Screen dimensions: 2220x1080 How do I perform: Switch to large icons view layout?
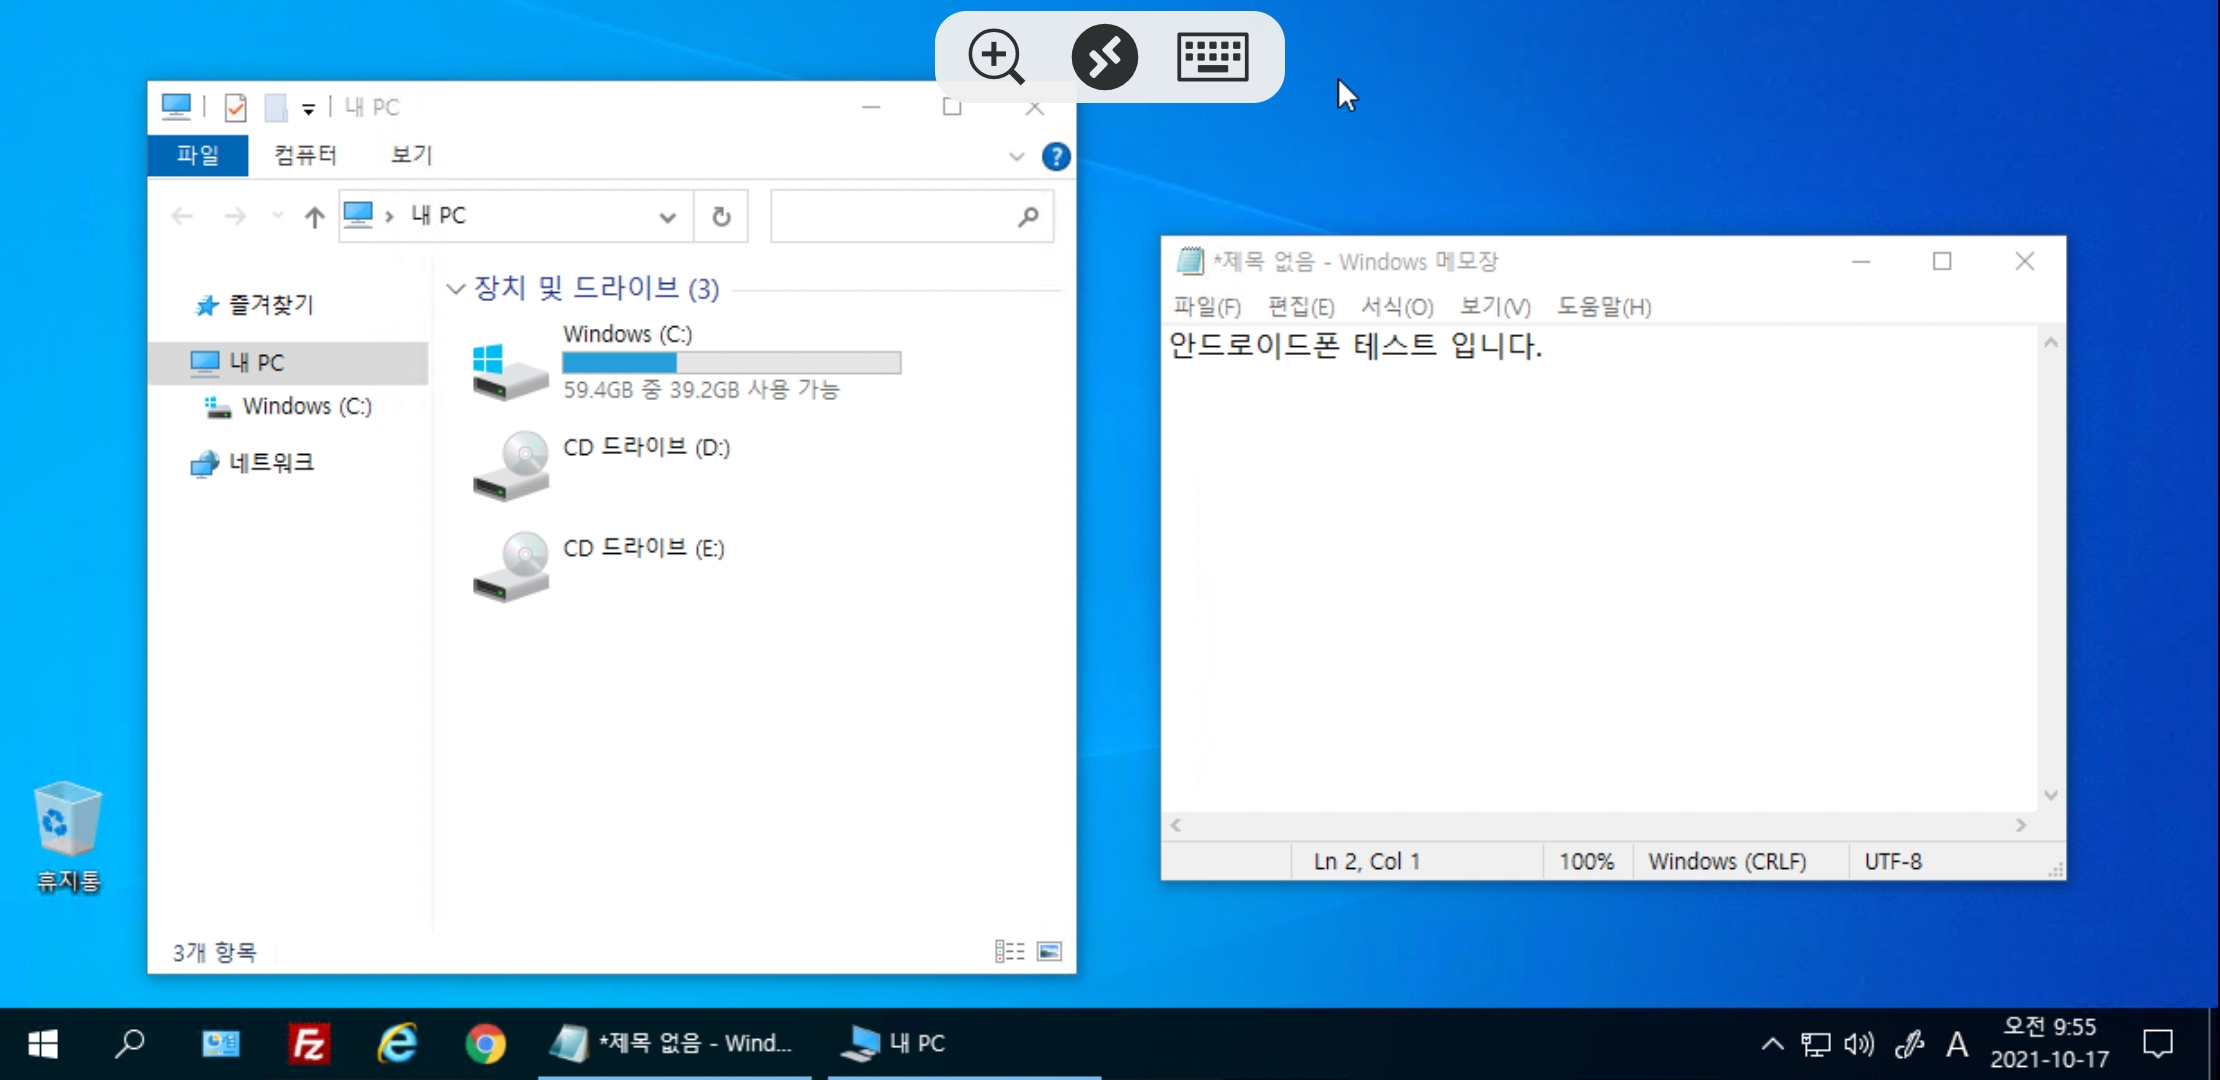(x=1049, y=951)
